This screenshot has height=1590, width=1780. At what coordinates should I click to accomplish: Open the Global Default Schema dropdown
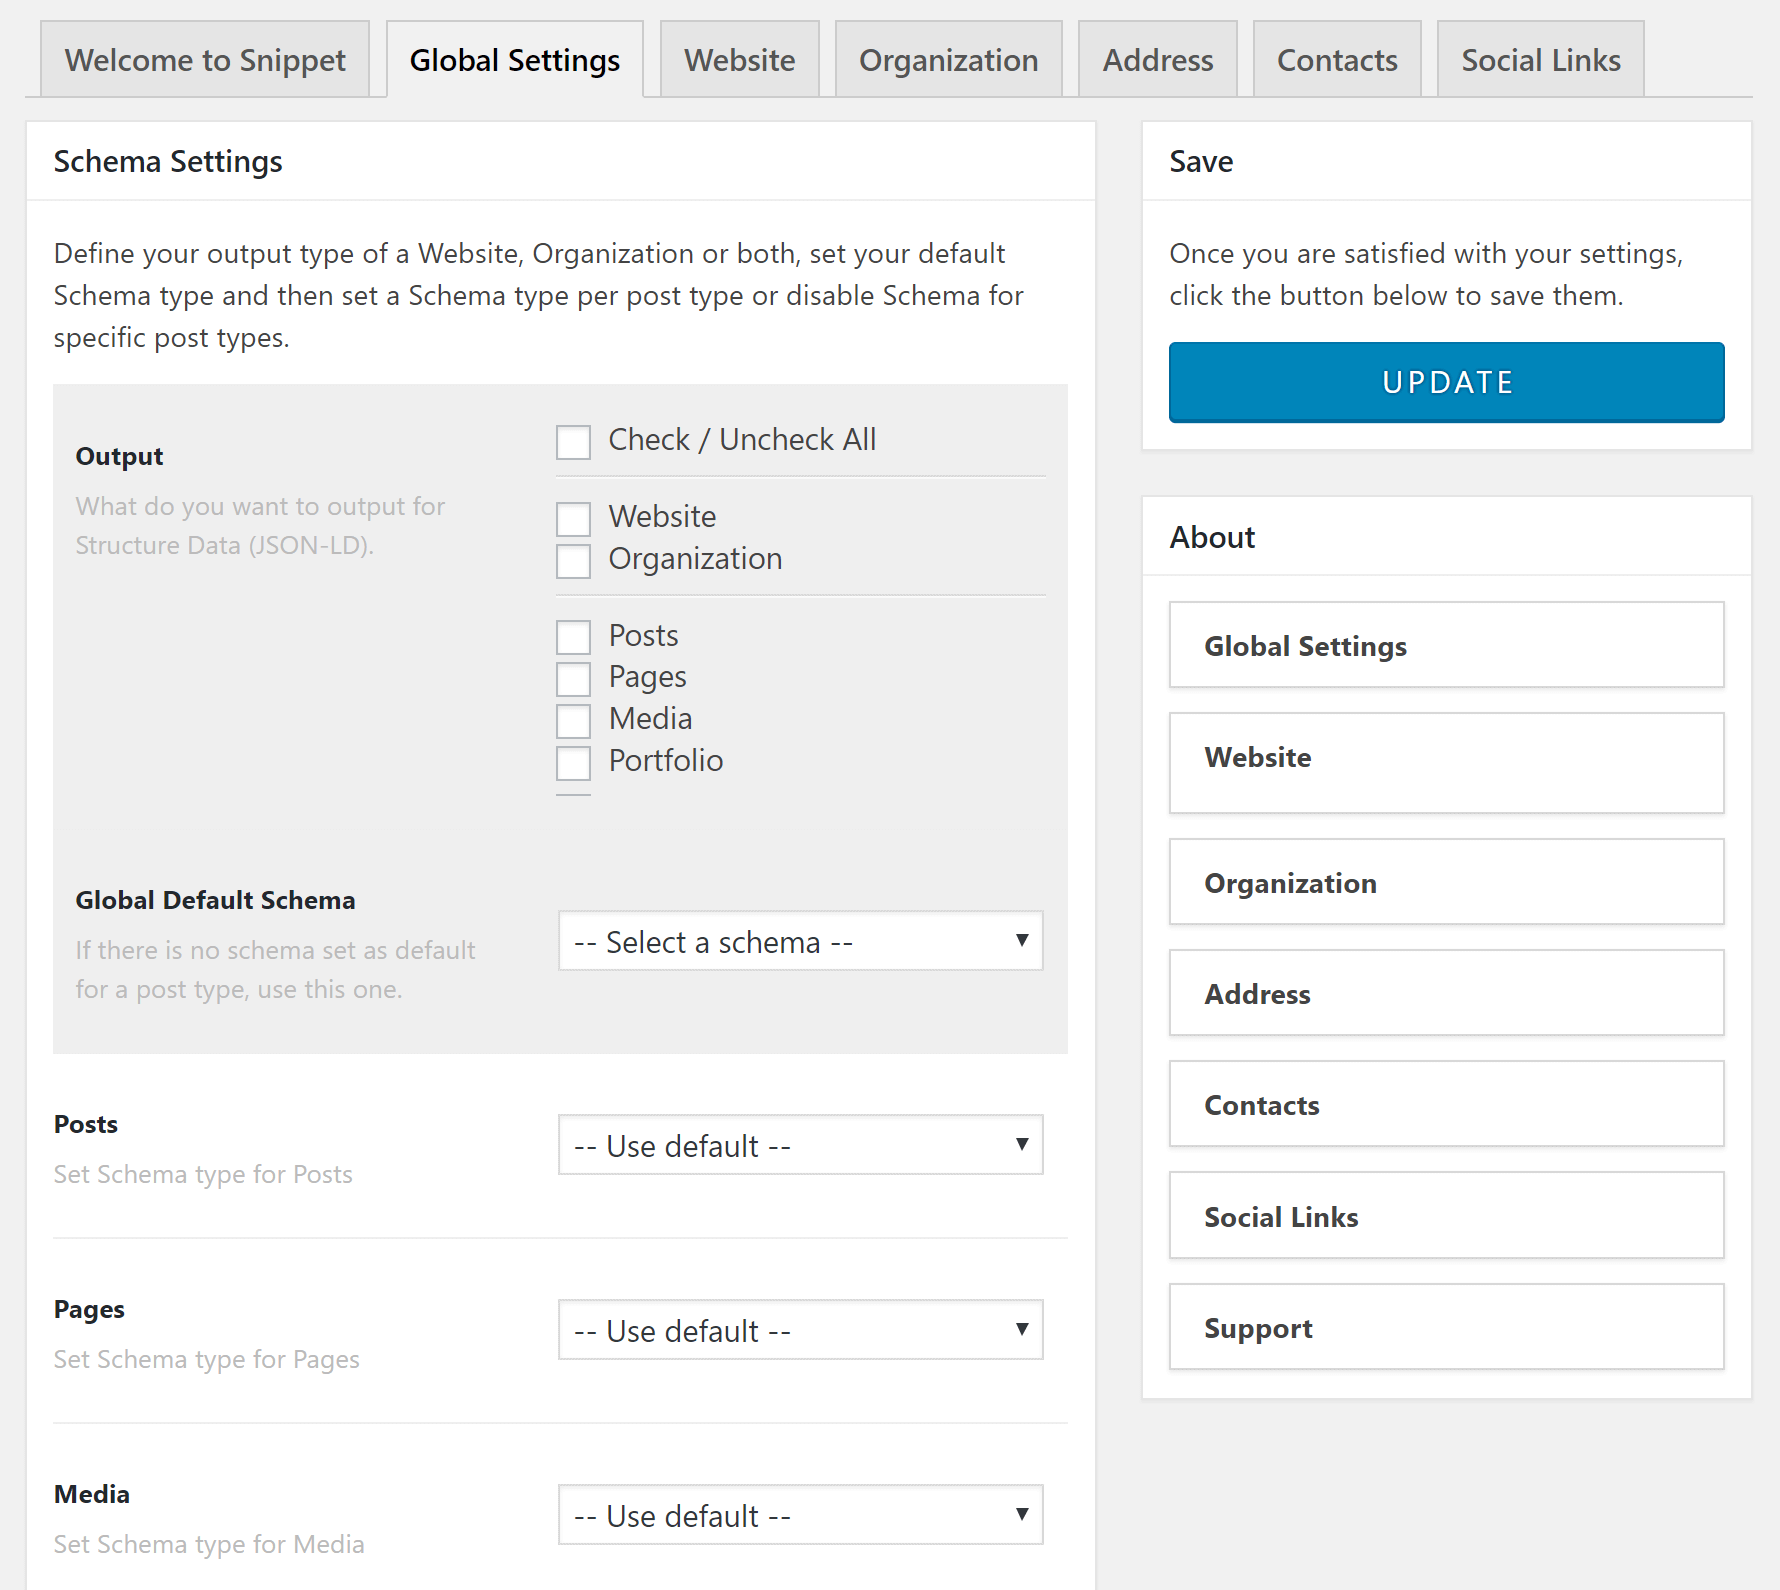pos(800,941)
